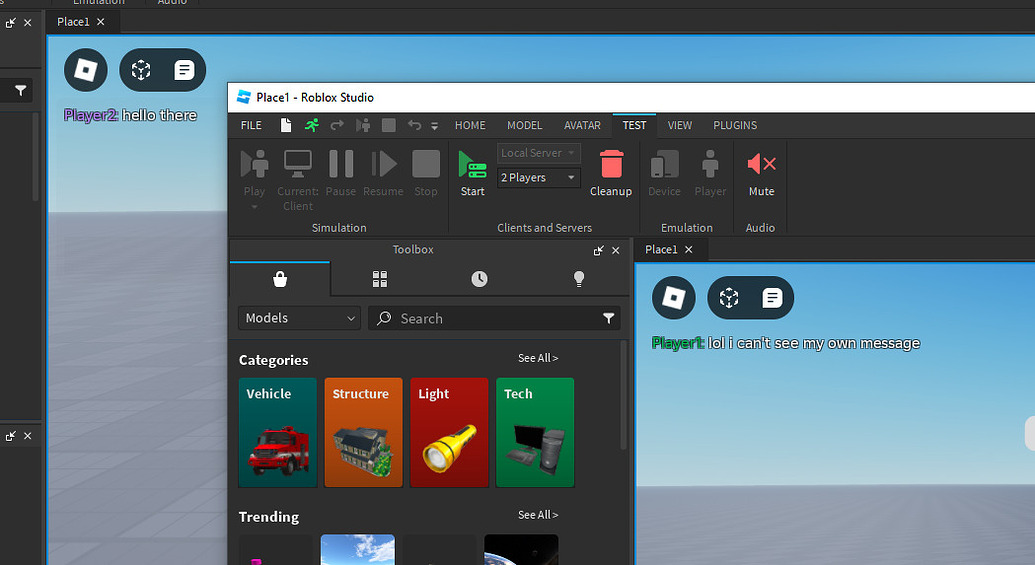Image resolution: width=1035 pixels, height=565 pixels.
Task: Switch to the MODEL ribbon tab
Action: [x=525, y=125]
